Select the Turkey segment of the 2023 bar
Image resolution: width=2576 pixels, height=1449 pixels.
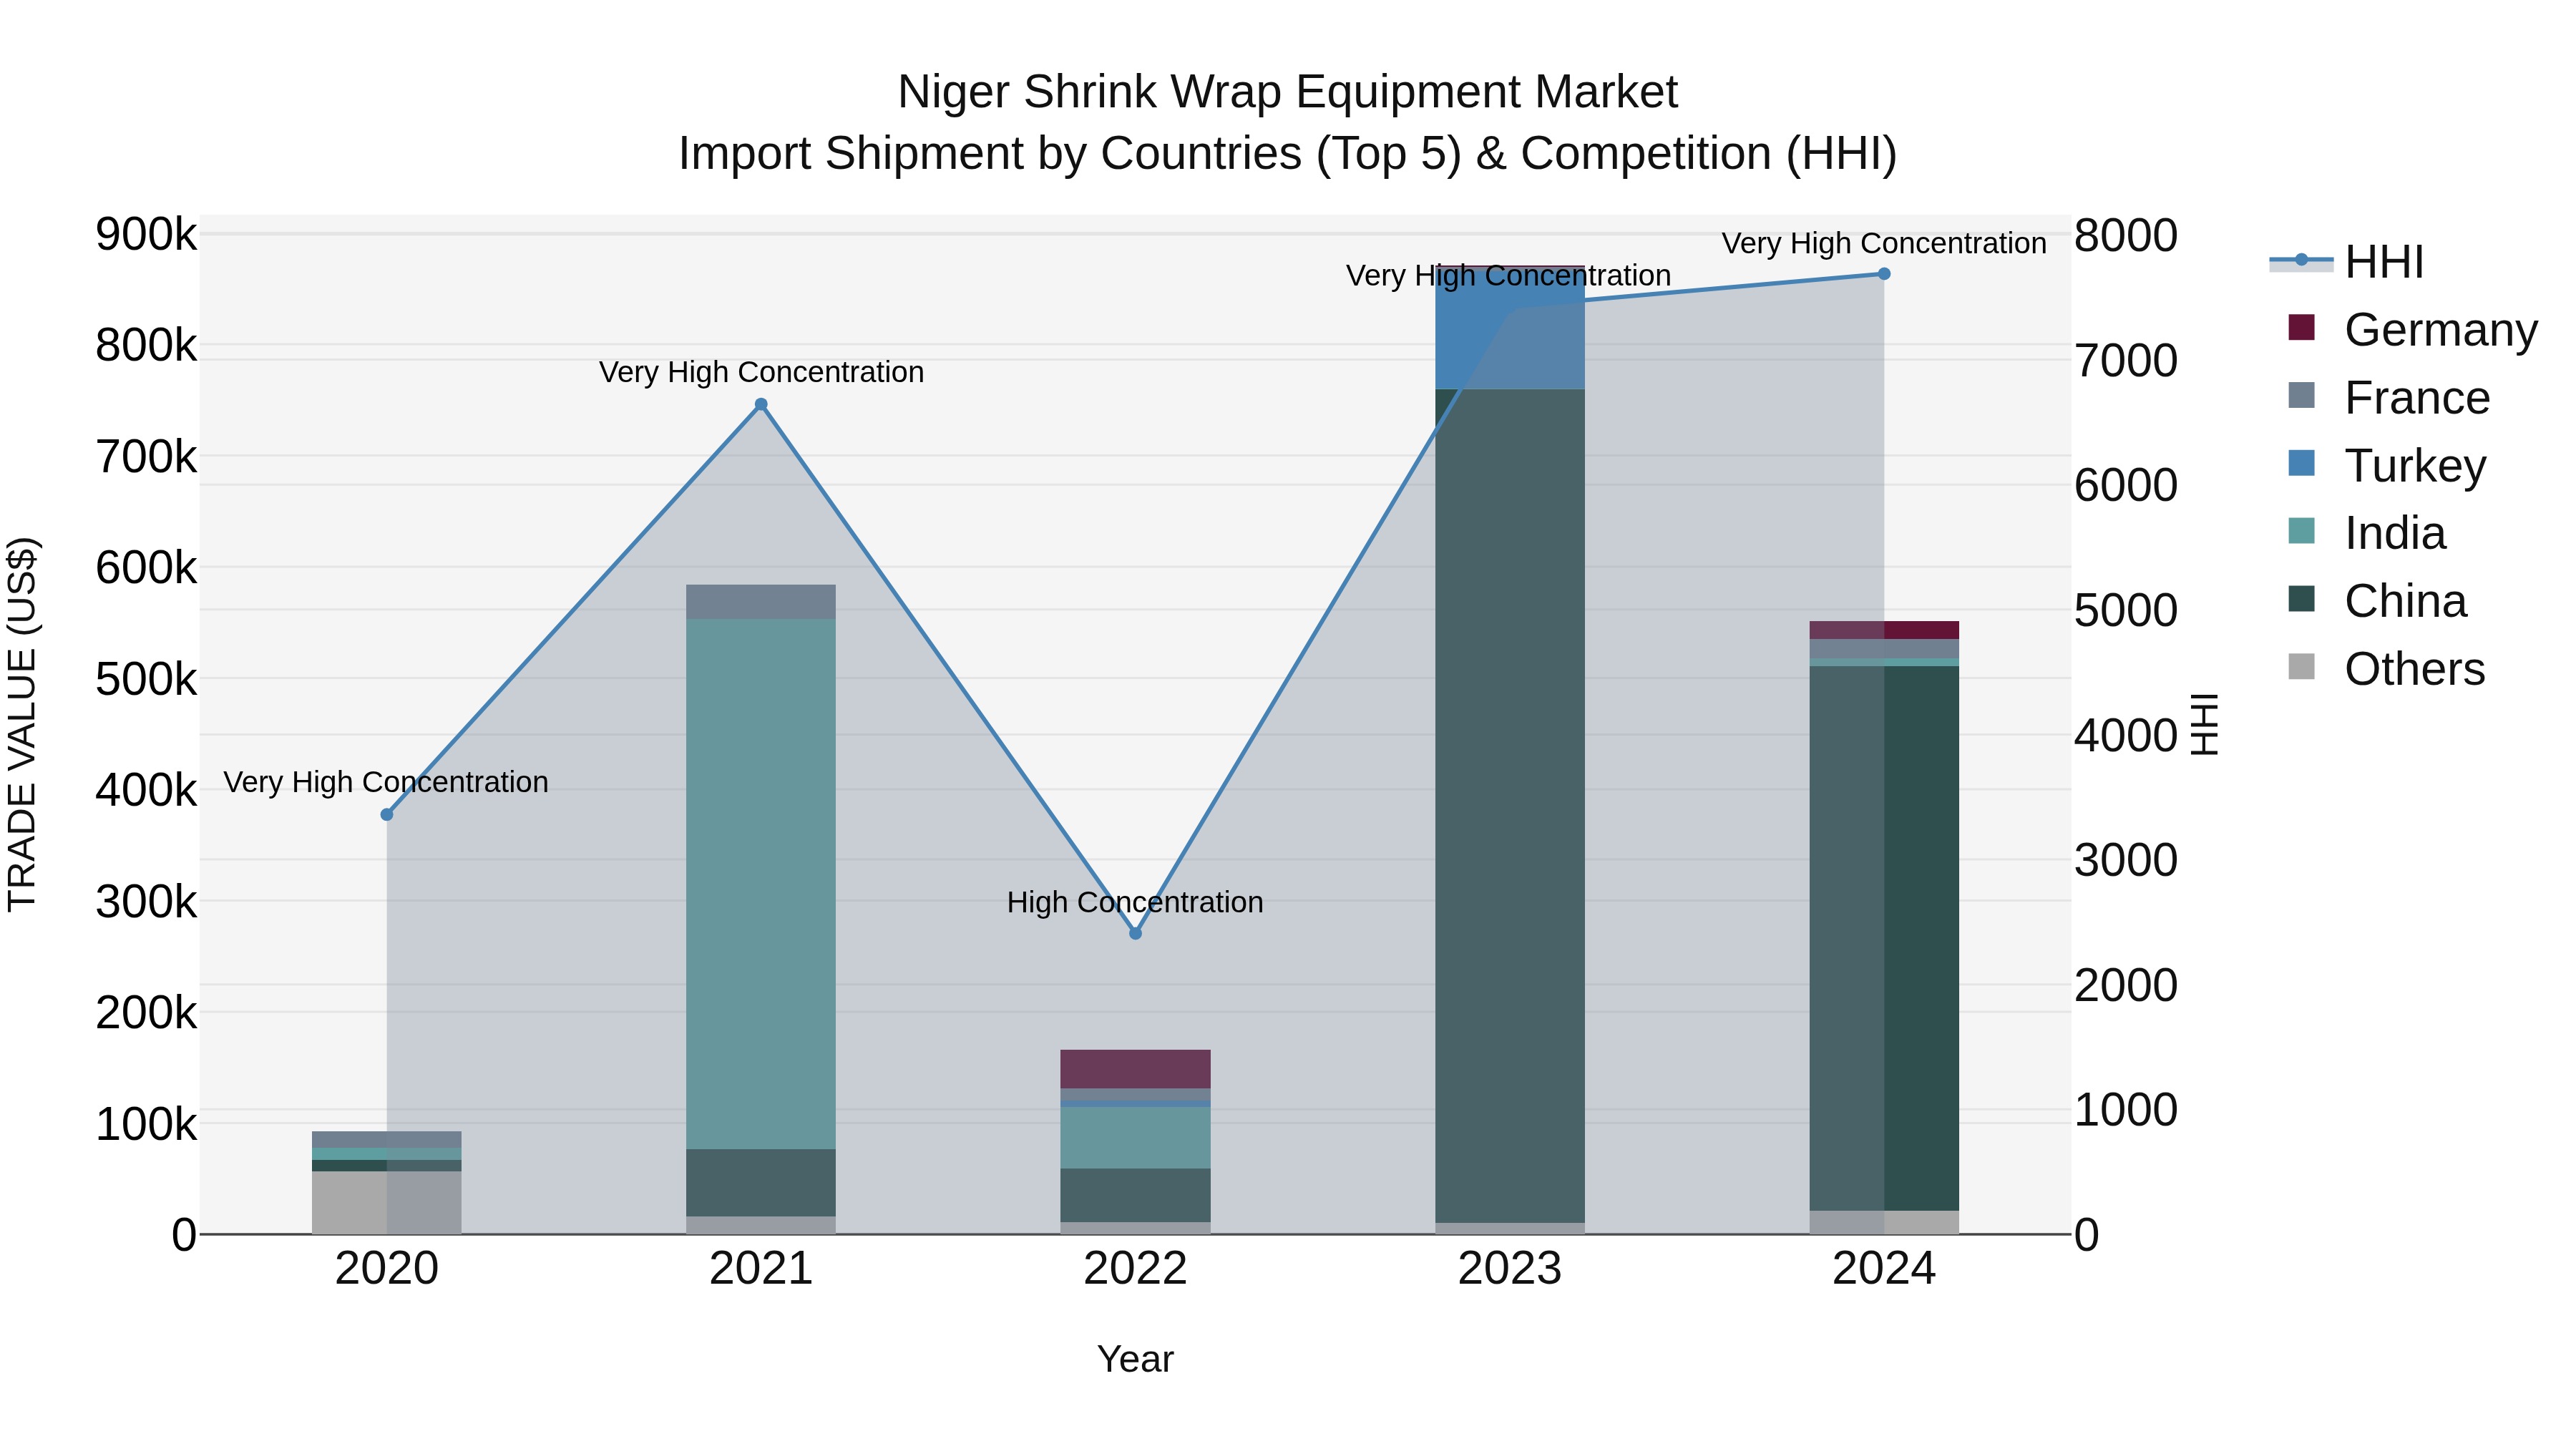pos(1510,328)
